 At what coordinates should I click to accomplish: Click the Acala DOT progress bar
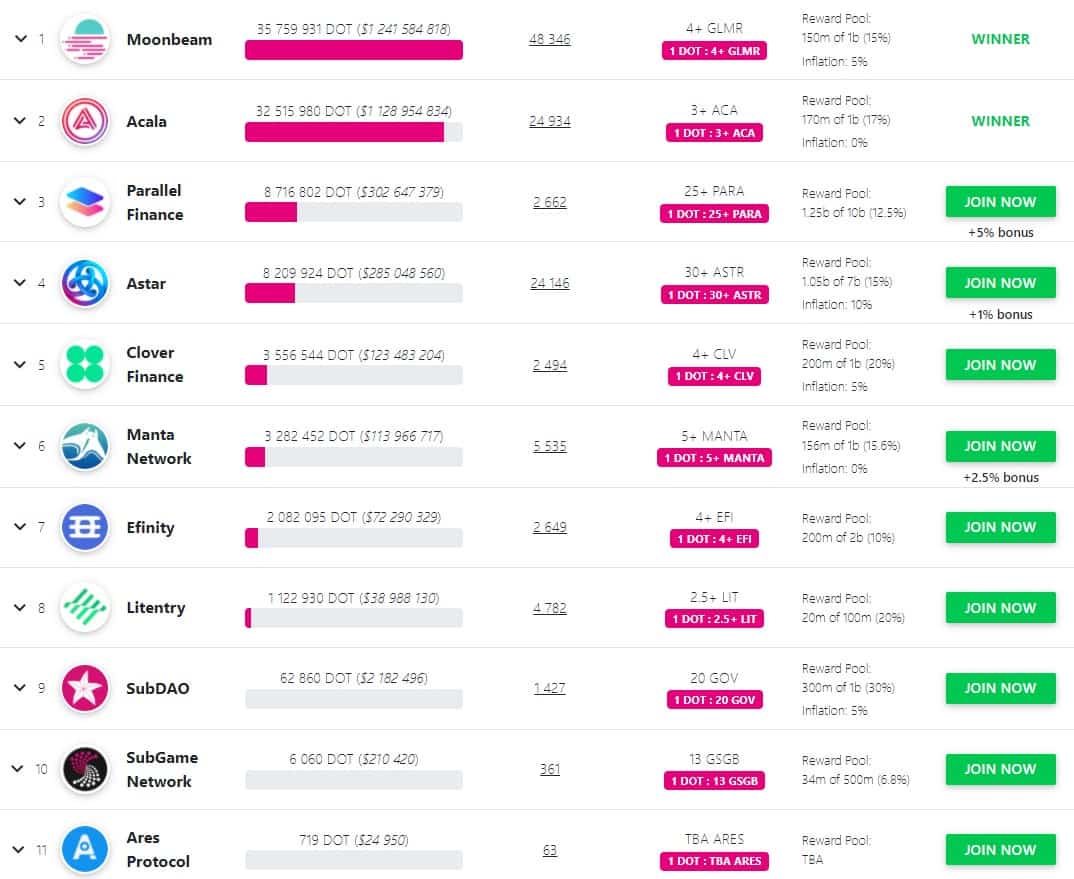[353, 132]
